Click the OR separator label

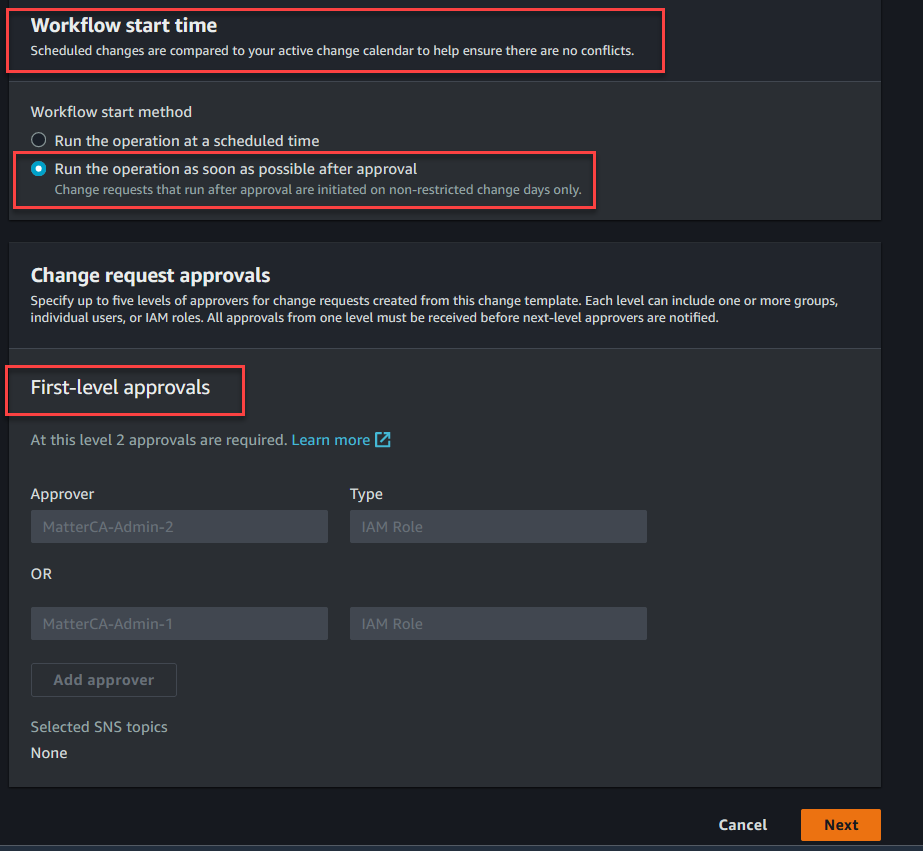[x=41, y=573]
